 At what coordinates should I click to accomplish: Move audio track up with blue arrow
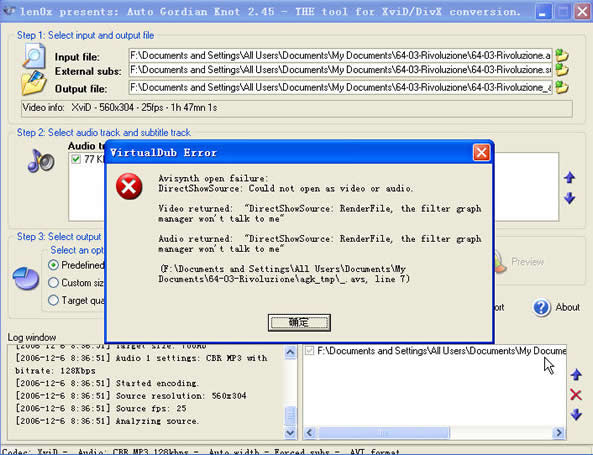570,177
